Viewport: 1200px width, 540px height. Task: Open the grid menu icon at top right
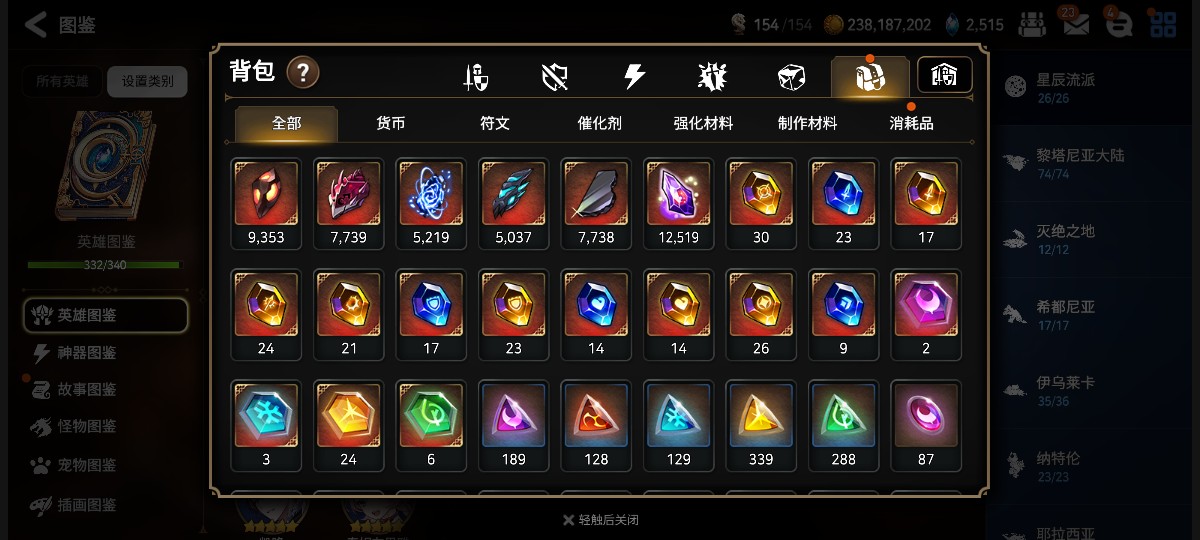(x=1162, y=24)
